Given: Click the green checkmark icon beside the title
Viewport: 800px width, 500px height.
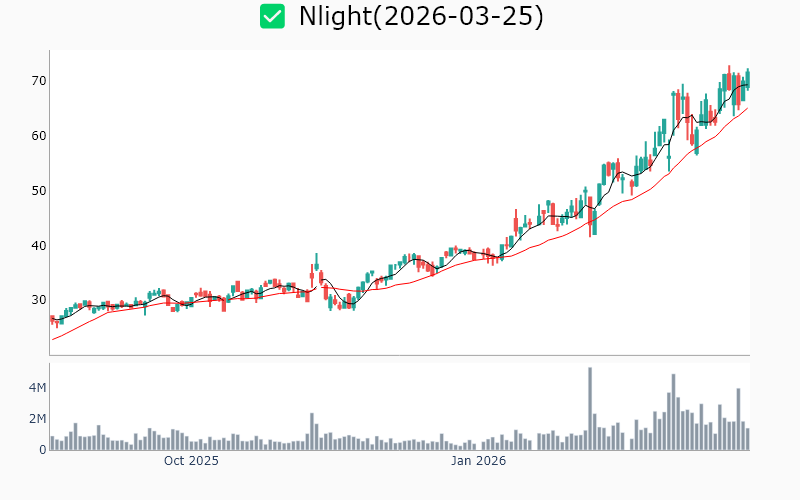Looking at the screenshot, I should click(272, 16).
